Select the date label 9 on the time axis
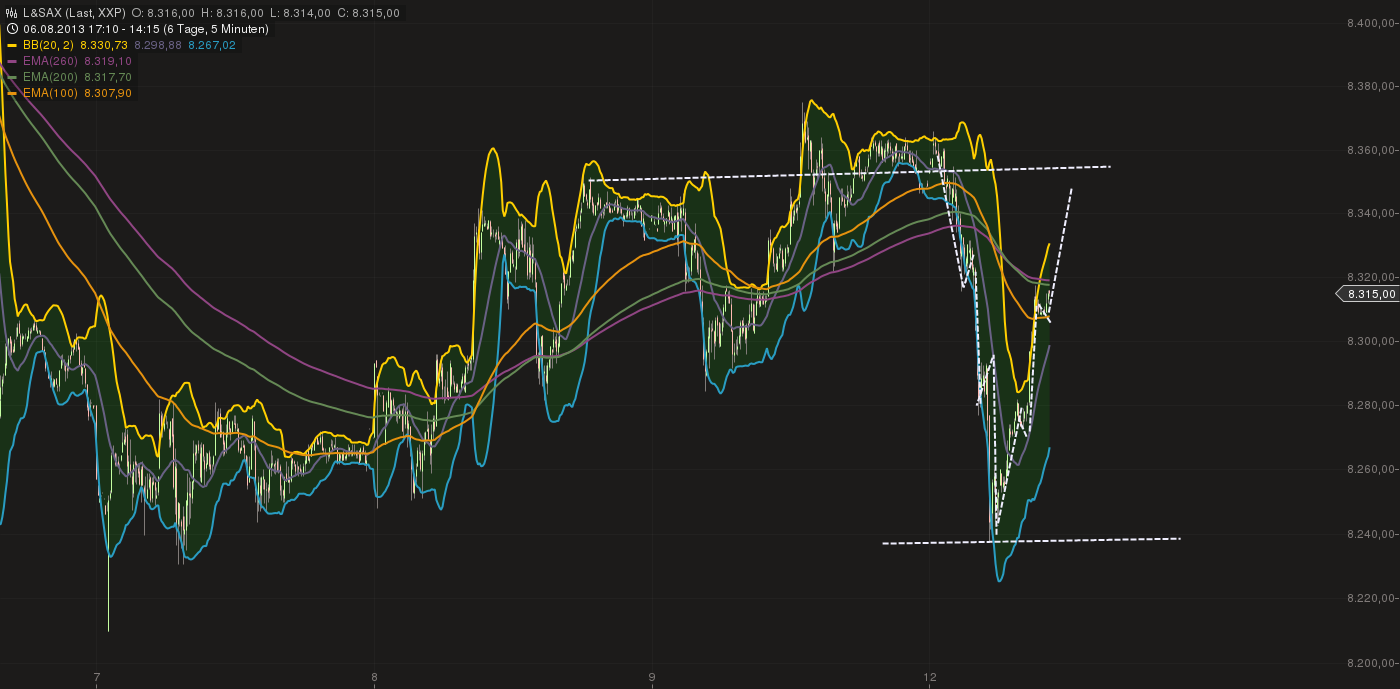Image resolution: width=1400 pixels, height=689 pixels. point(653,675)
